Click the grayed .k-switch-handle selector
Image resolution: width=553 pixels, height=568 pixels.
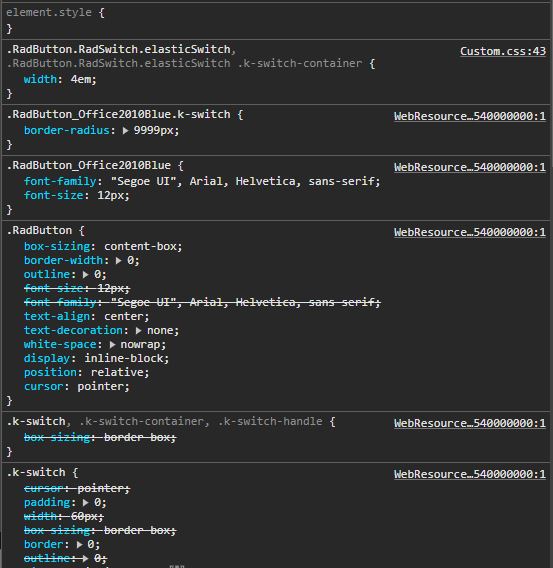click(x=270, y=422)
